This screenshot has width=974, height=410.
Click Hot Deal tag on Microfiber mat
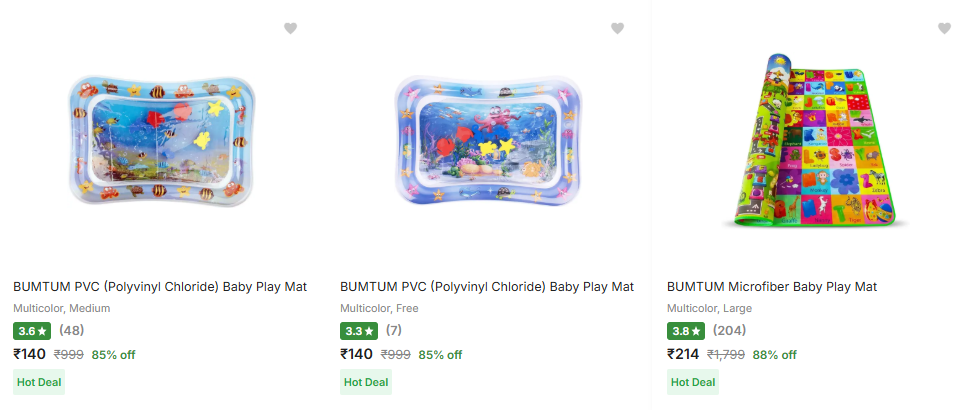point(693,382)
